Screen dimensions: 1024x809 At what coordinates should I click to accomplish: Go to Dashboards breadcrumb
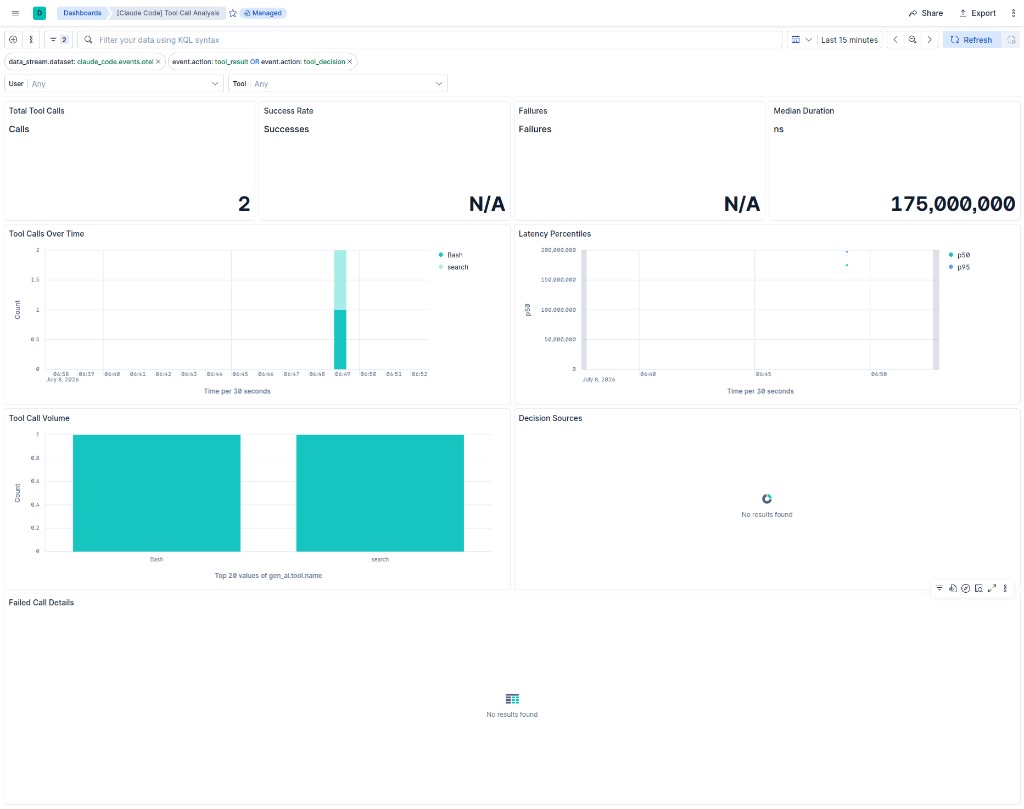pyautogui.click(x=82, y=13)
